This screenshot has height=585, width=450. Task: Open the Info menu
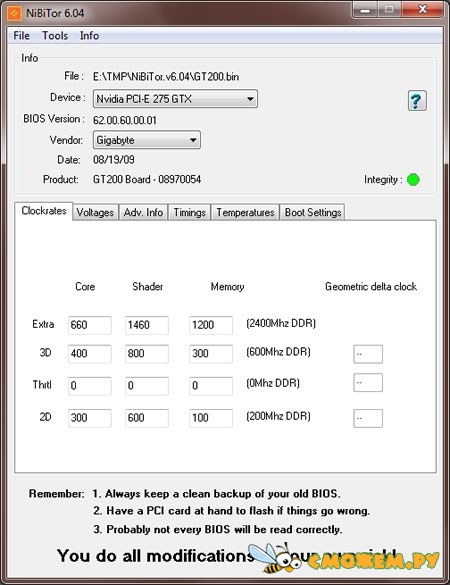[89, 36]
